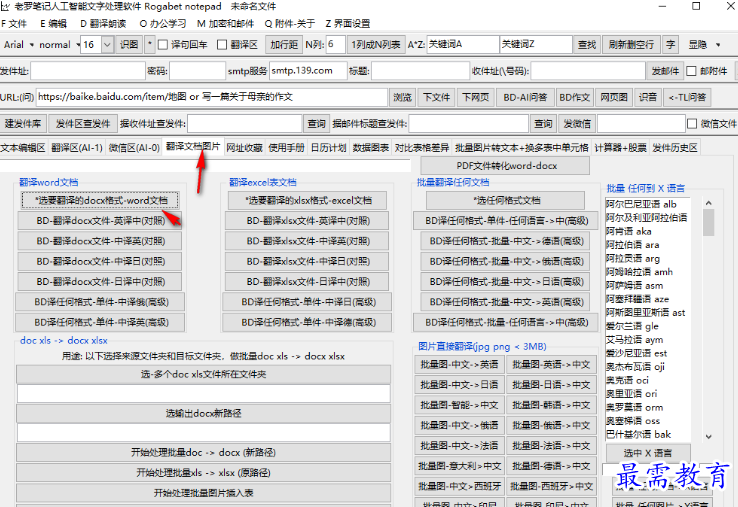Click BD-翻译docx文件-中译日(对照) button

100,261
